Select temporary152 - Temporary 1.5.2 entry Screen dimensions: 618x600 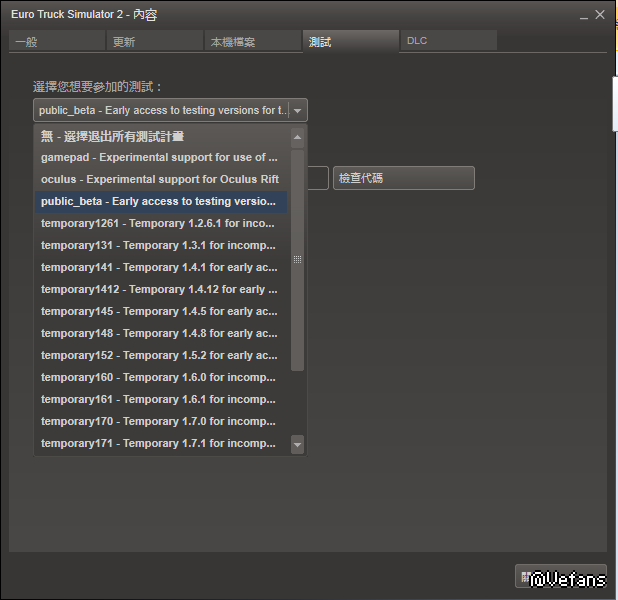[x=161, y=356]
